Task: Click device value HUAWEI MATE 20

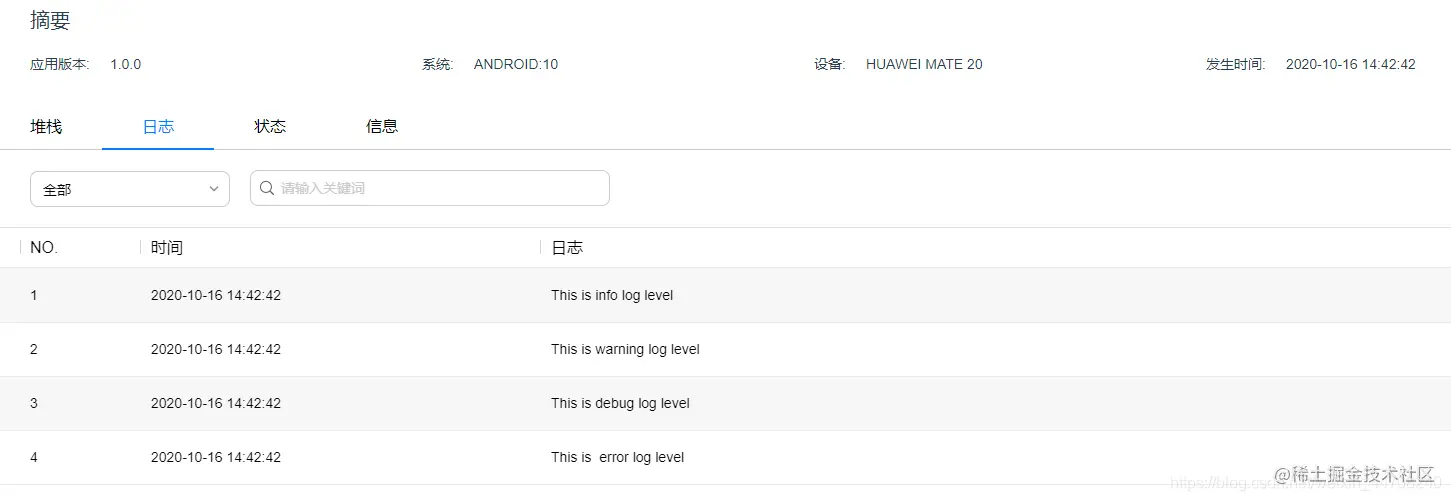Action: tap(924, 64)
